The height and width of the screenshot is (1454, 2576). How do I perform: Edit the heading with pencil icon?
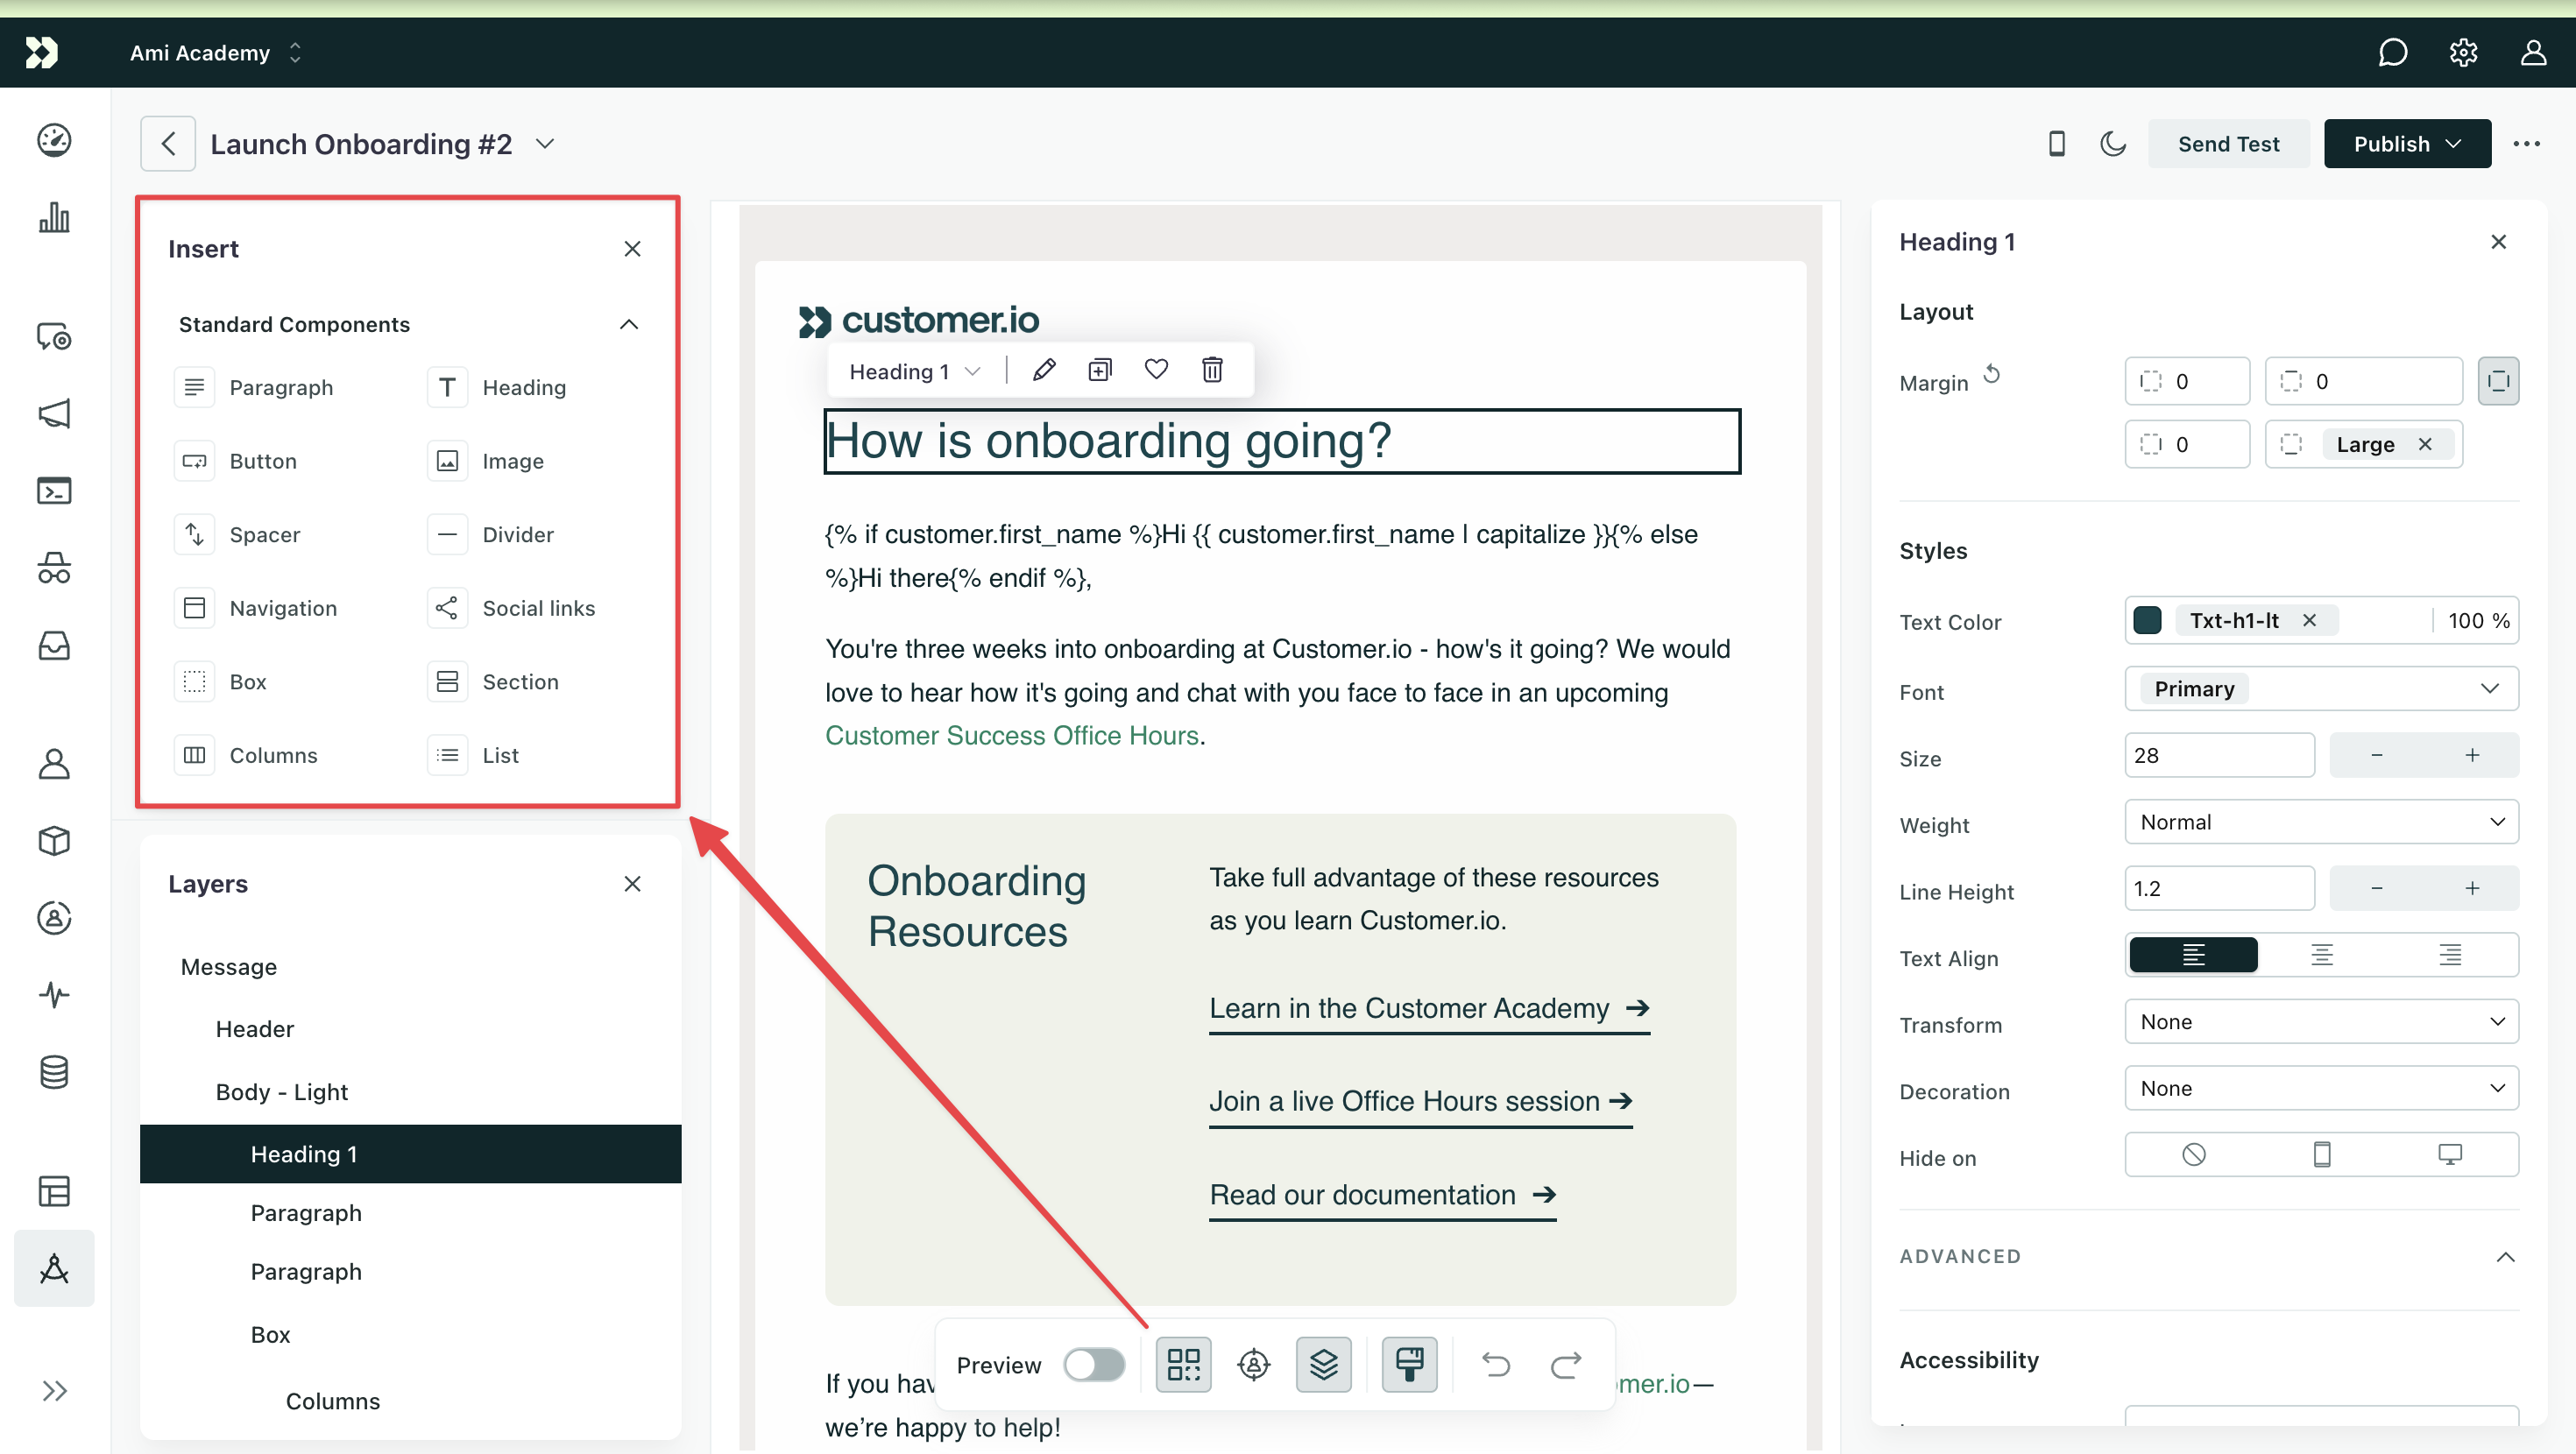[x=1044, y=370]
